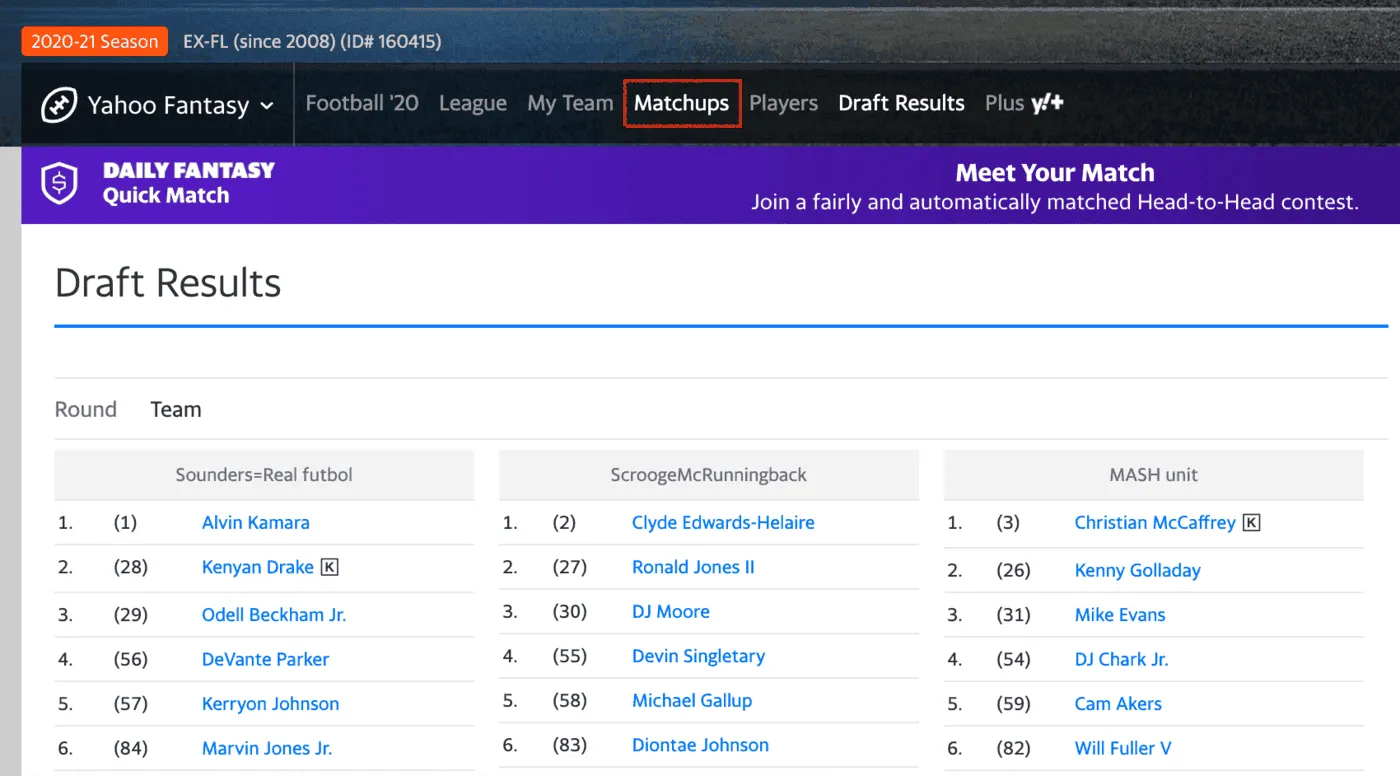This screenshot has width=1400, height=776.
Task: Open Diontae Johnson player link
Action: click(x=700, y=745)
